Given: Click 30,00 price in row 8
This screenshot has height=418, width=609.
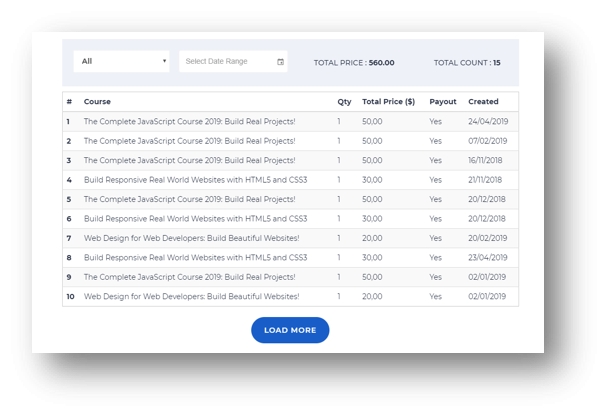Looking at the screenshot, I should click(372, 257).
